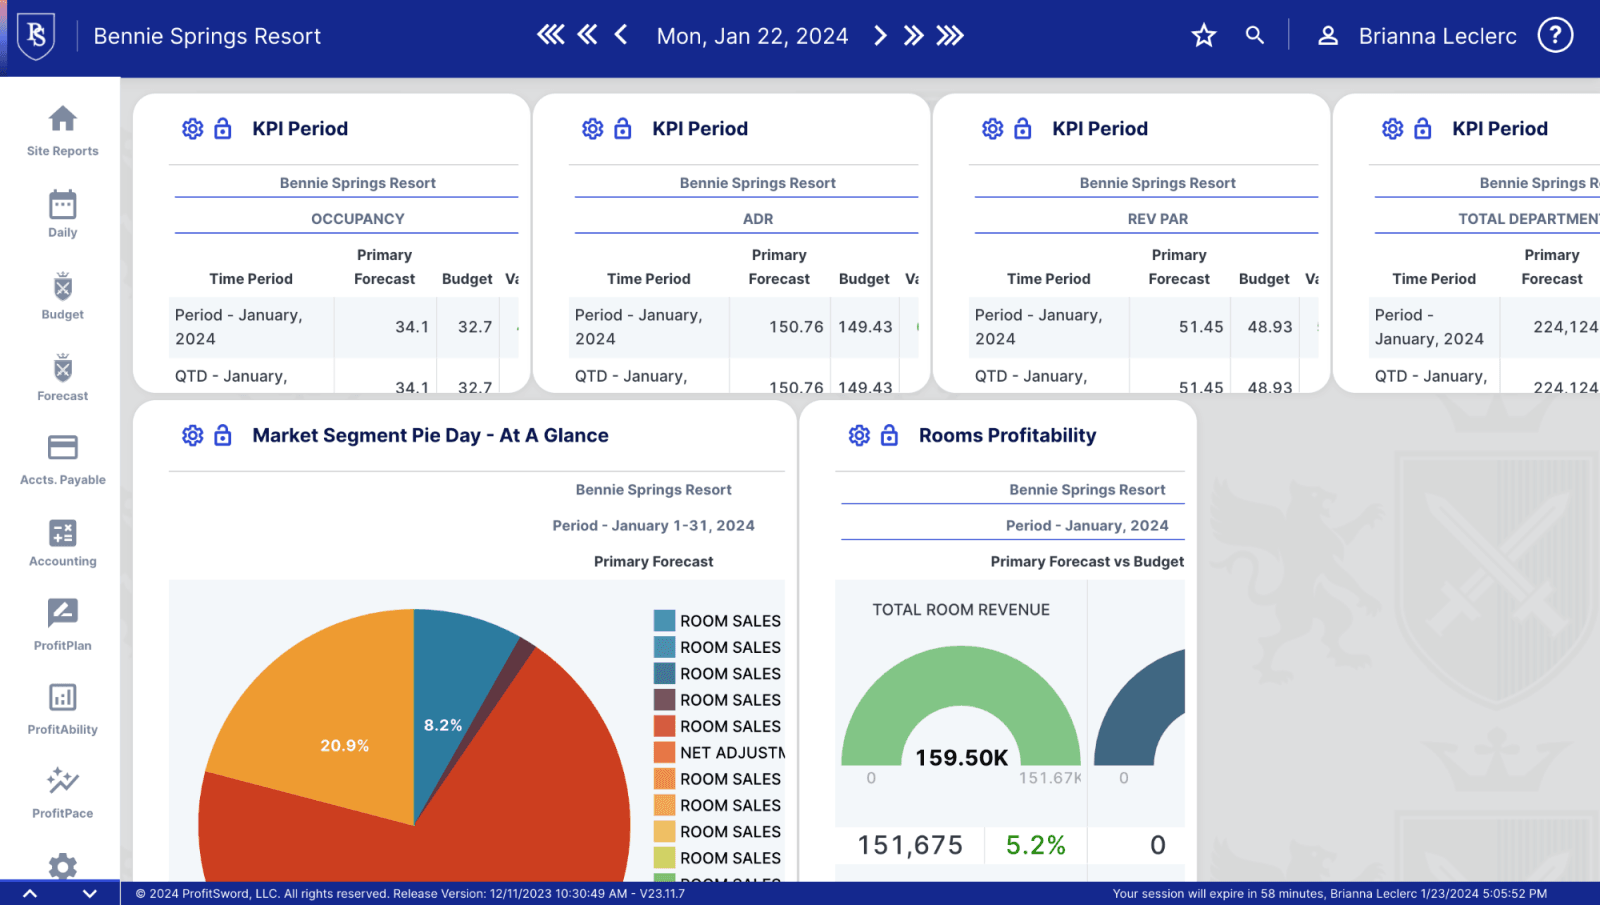1600x905 pixels.
Task: Open Site Reports from the sidebar
Action: click(62, 130)
